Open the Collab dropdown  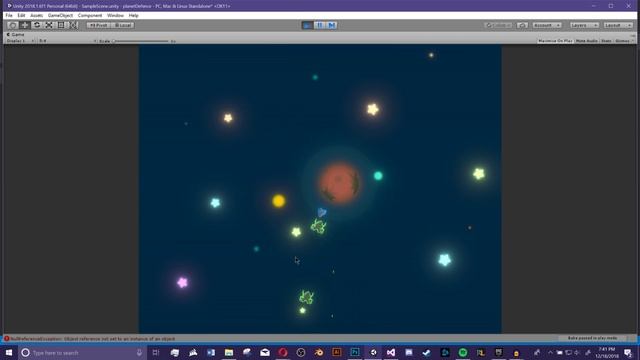pos(498,25)
